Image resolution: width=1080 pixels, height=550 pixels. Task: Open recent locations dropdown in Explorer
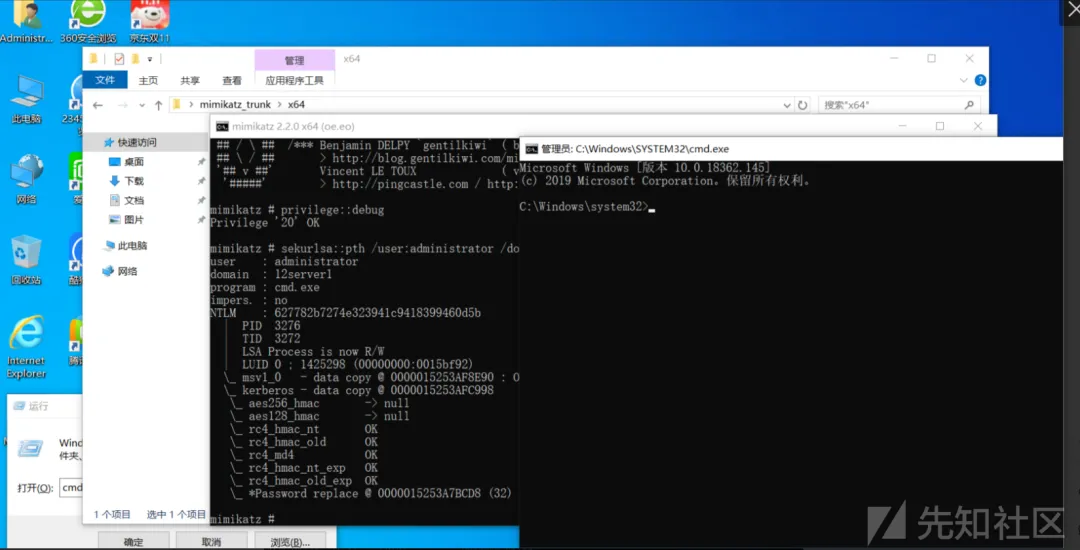(142, 105)
